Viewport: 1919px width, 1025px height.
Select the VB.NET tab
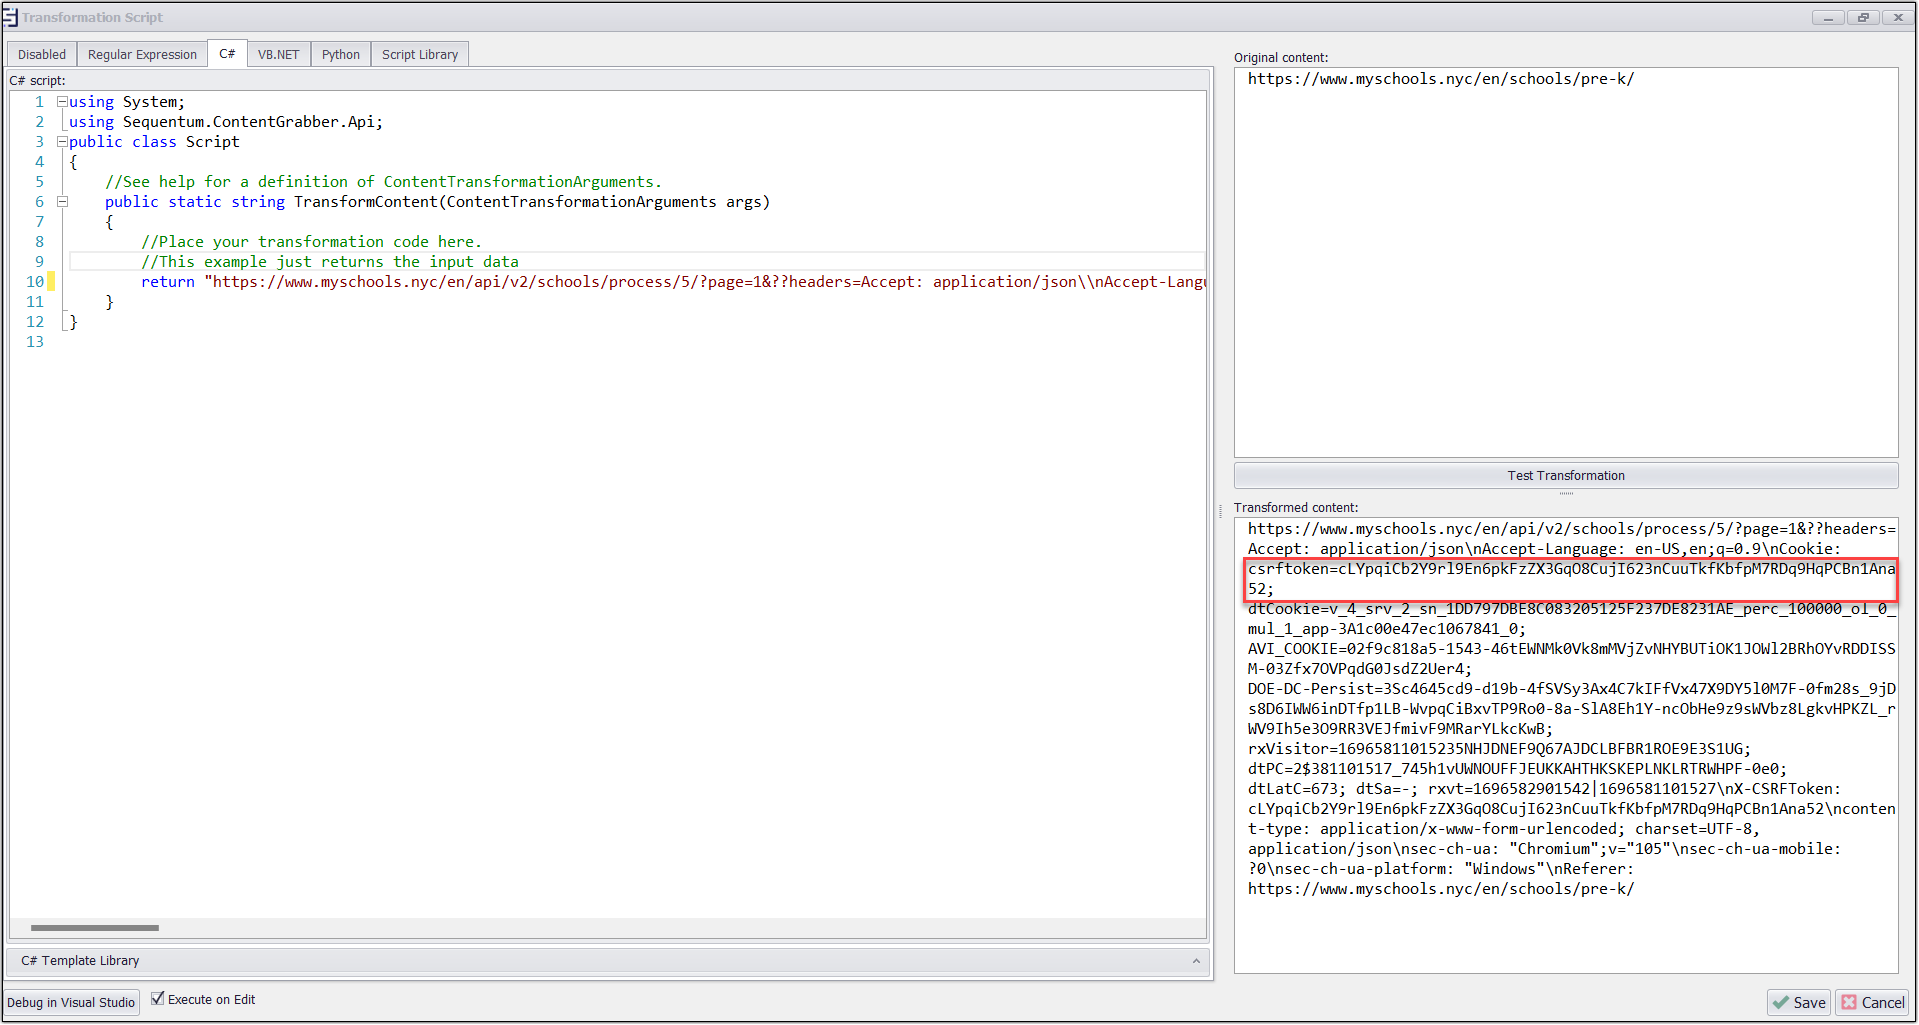278,54
